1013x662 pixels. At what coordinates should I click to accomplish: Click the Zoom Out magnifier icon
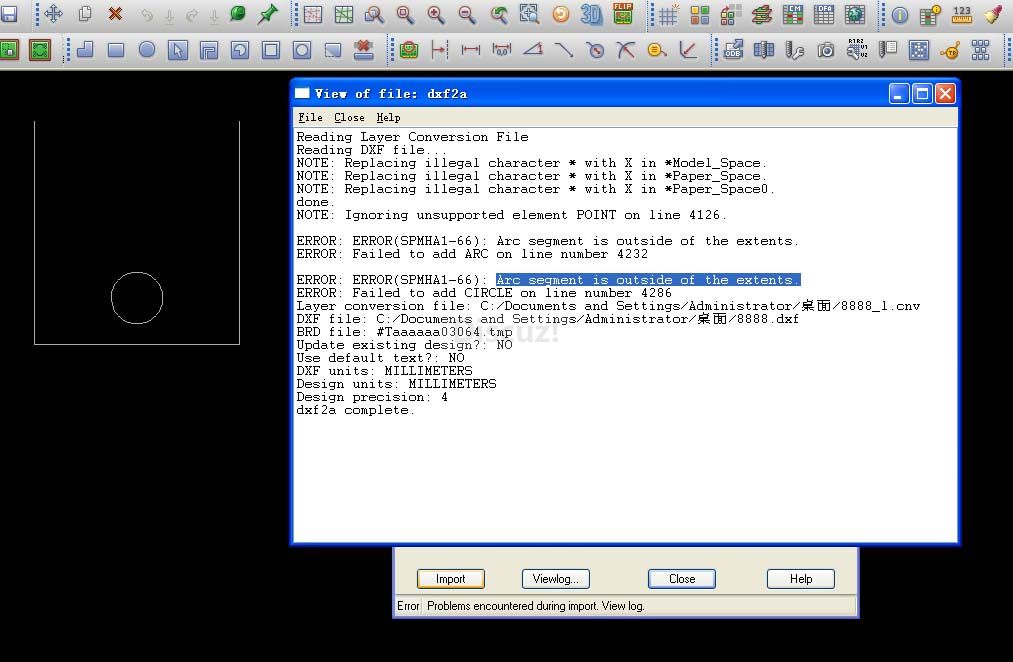467,14
